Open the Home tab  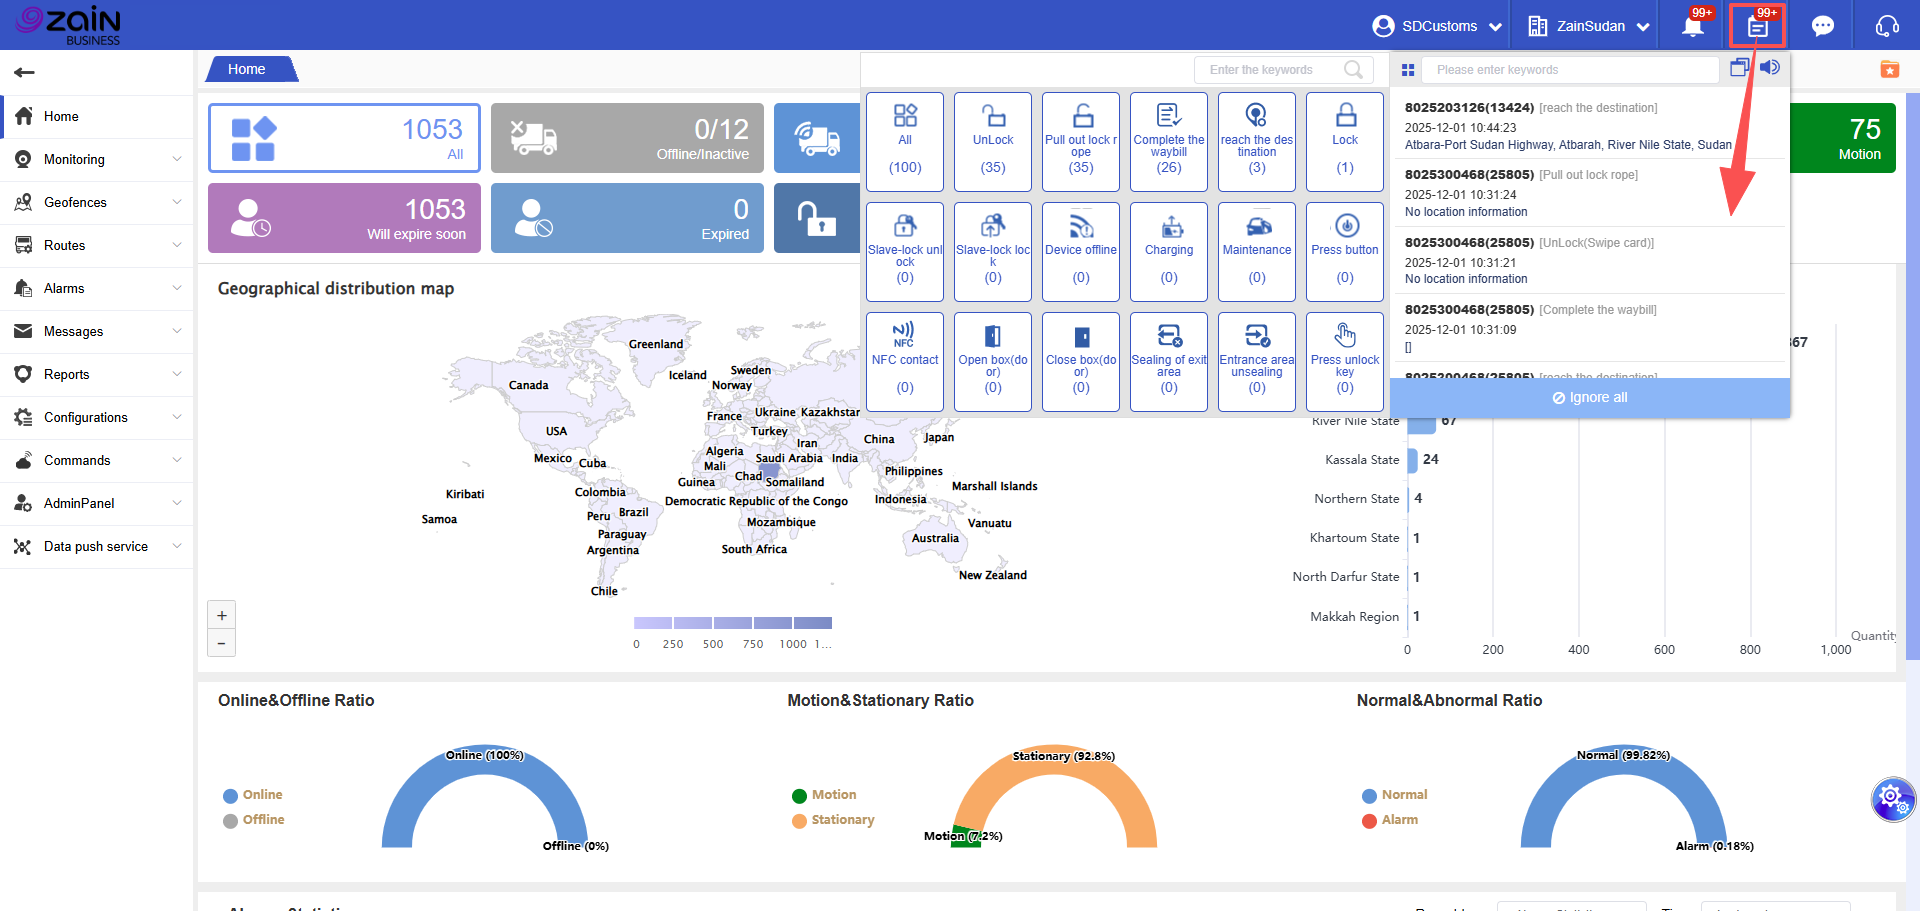(x=247, y=69)
